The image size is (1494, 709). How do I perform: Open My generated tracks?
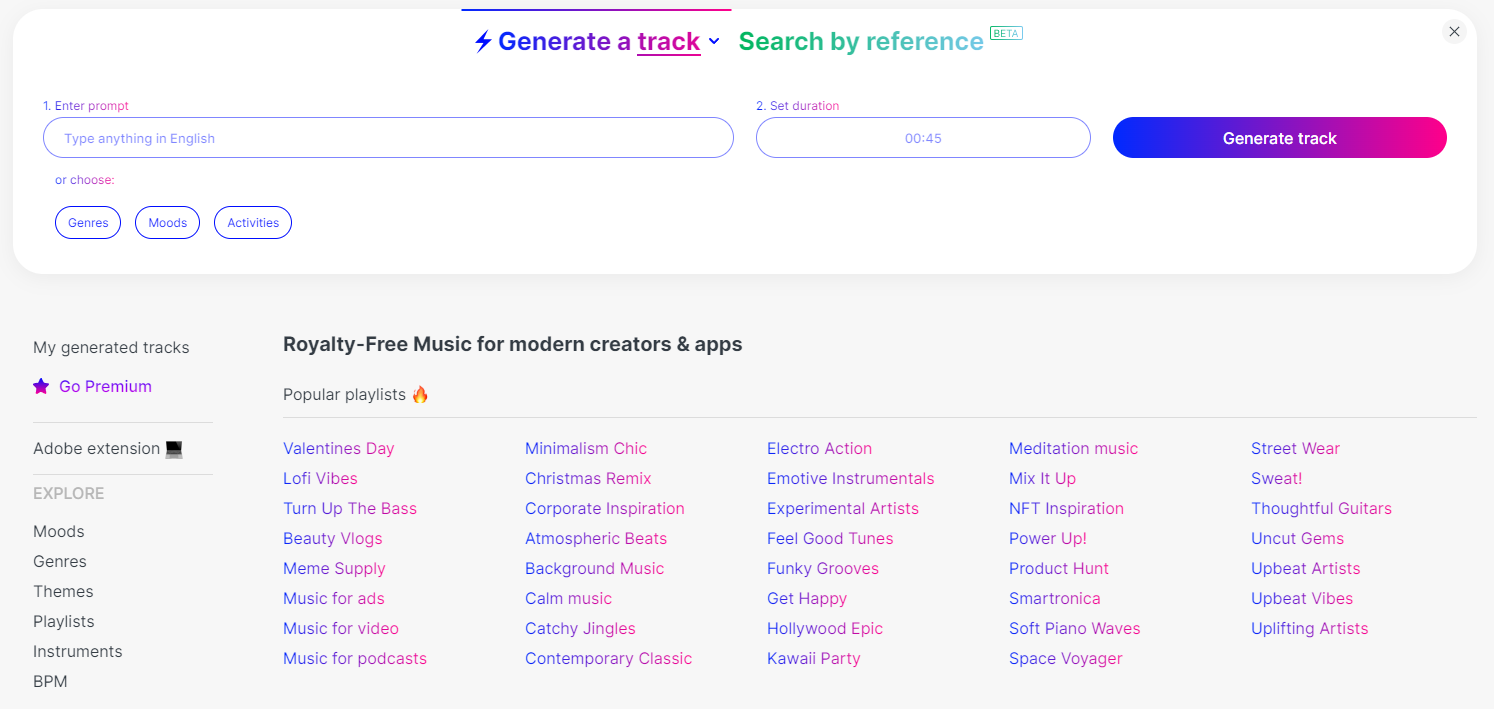110,347
